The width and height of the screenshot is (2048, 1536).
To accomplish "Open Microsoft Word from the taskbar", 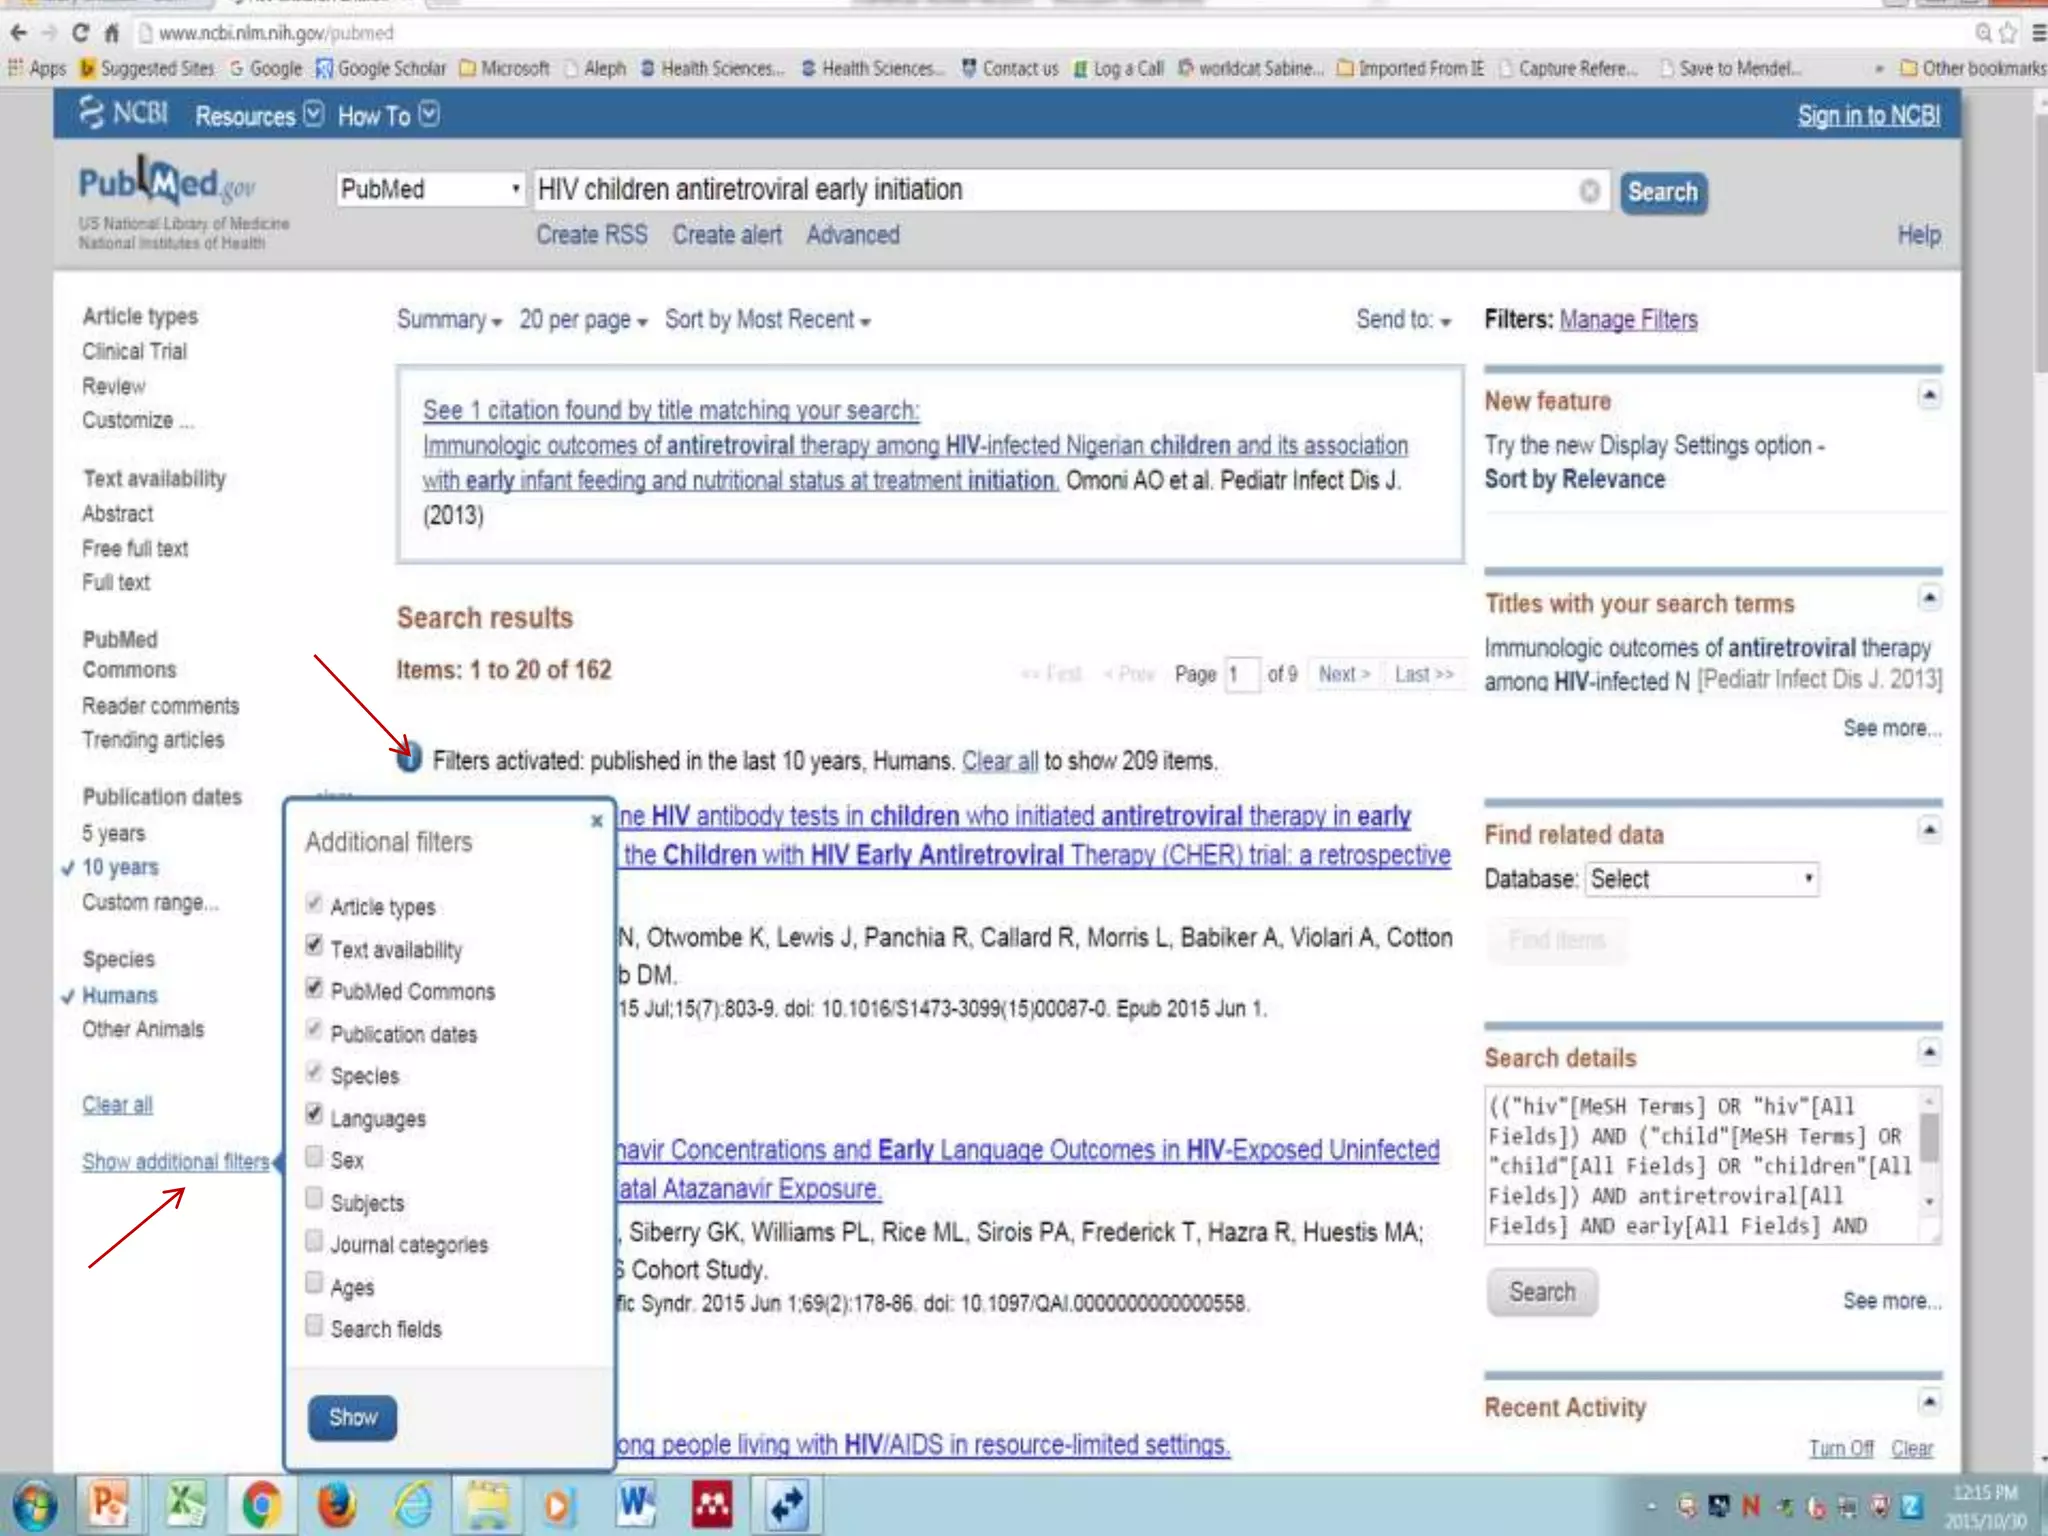I will [636, 1505].
